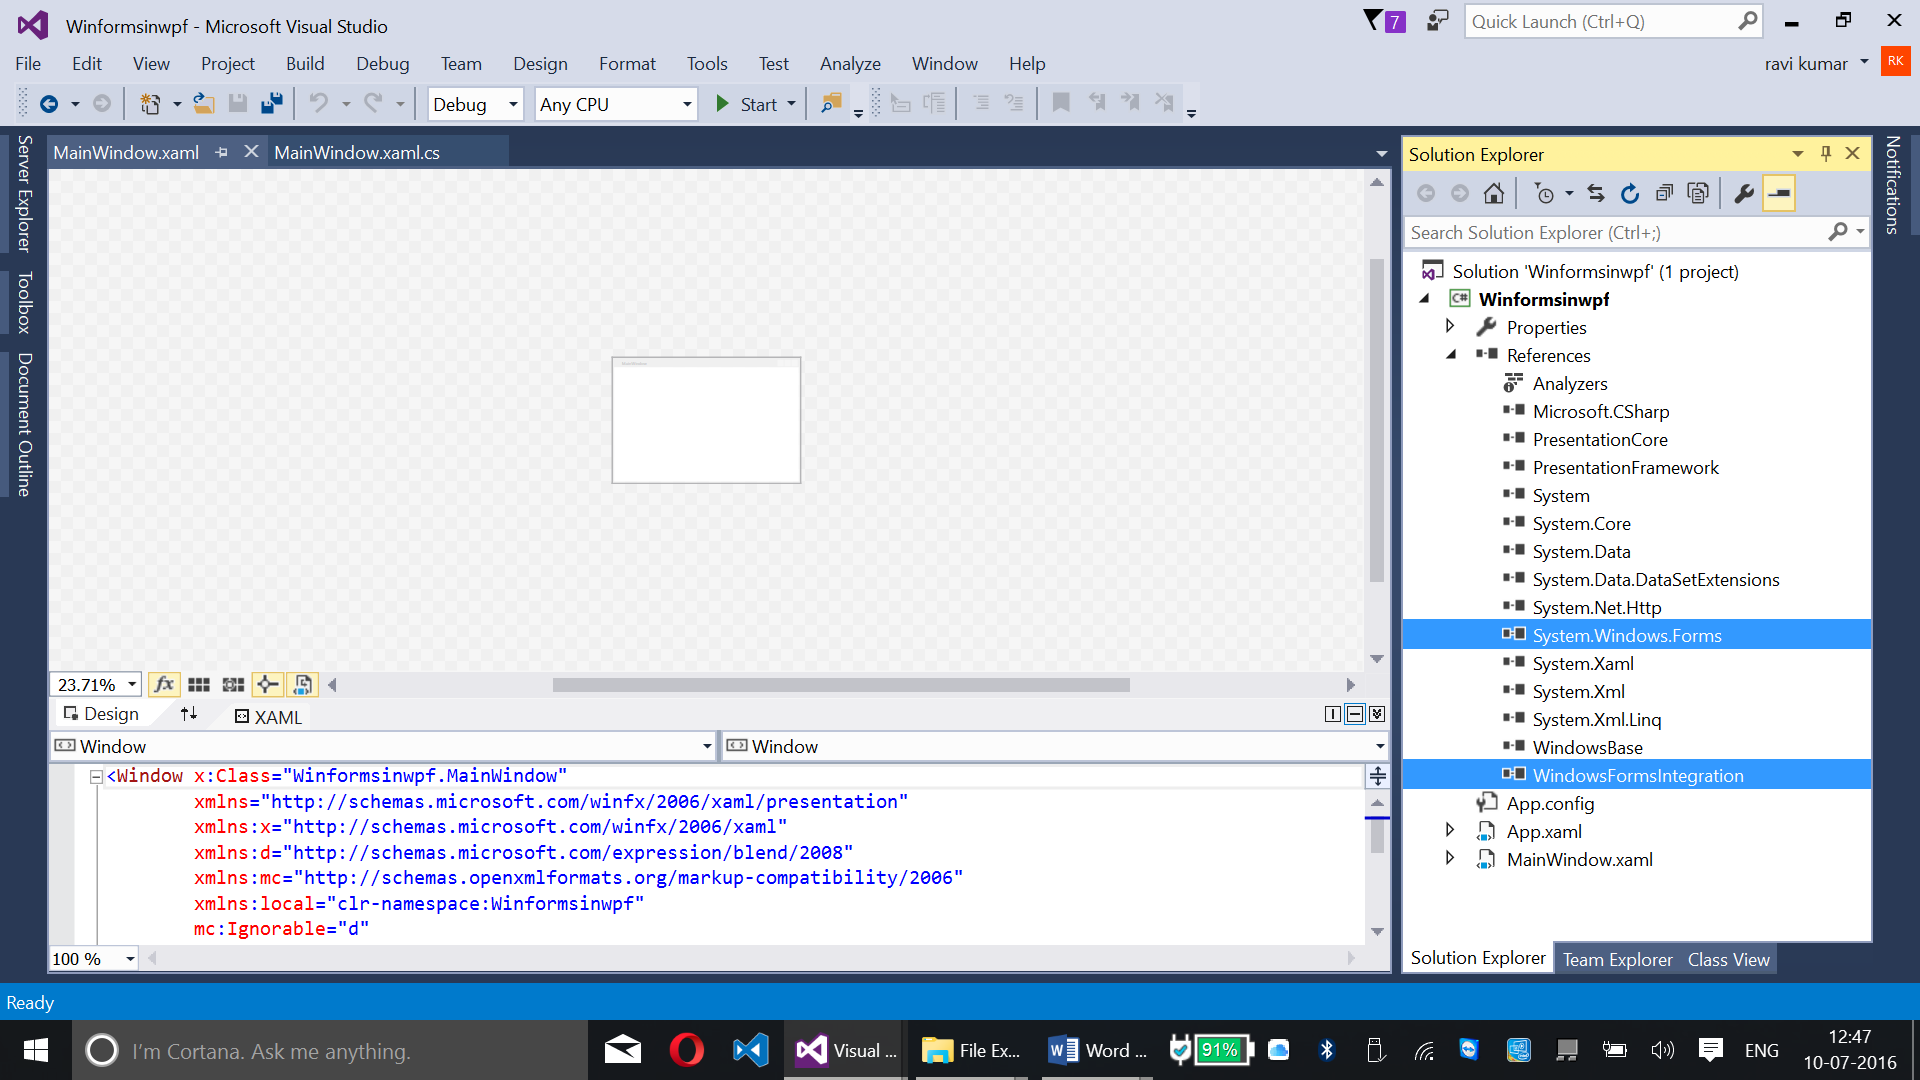Click the Navigate Backward arrow in toolbar
This screenshot has height=1080, width=1920.
(x=48, y=104)
